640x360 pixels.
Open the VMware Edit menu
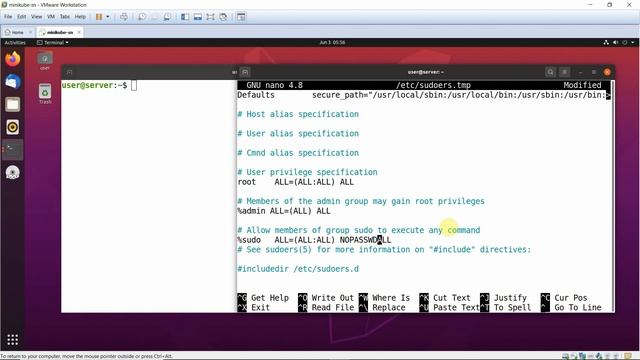tap(22, 17)
